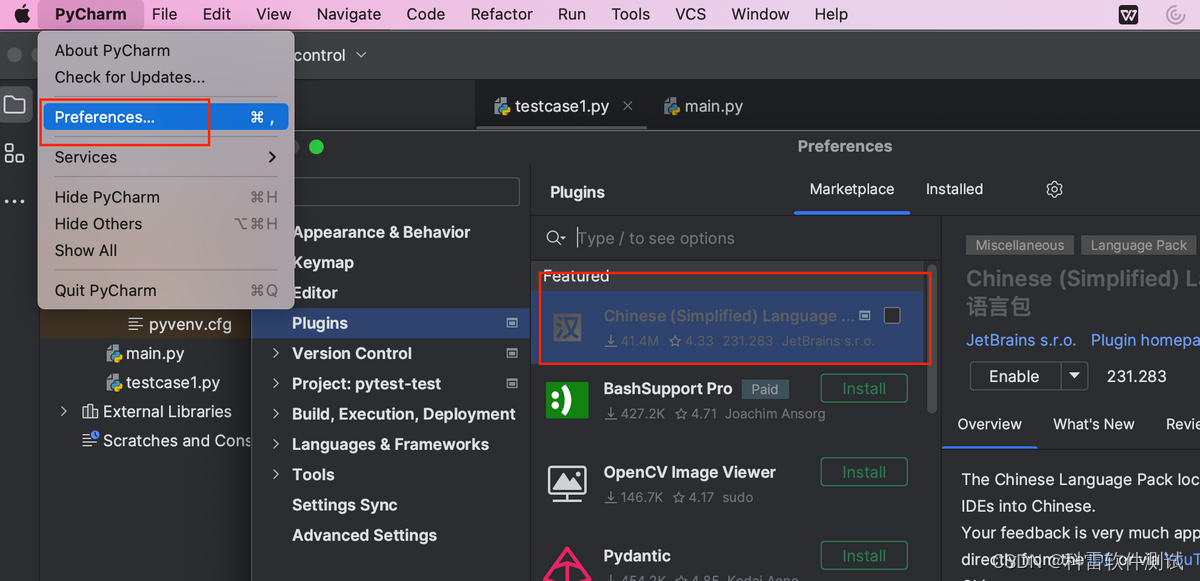
Task: Click project-level marker beside Project: pytest-test
Action: [x=512, y=383]
